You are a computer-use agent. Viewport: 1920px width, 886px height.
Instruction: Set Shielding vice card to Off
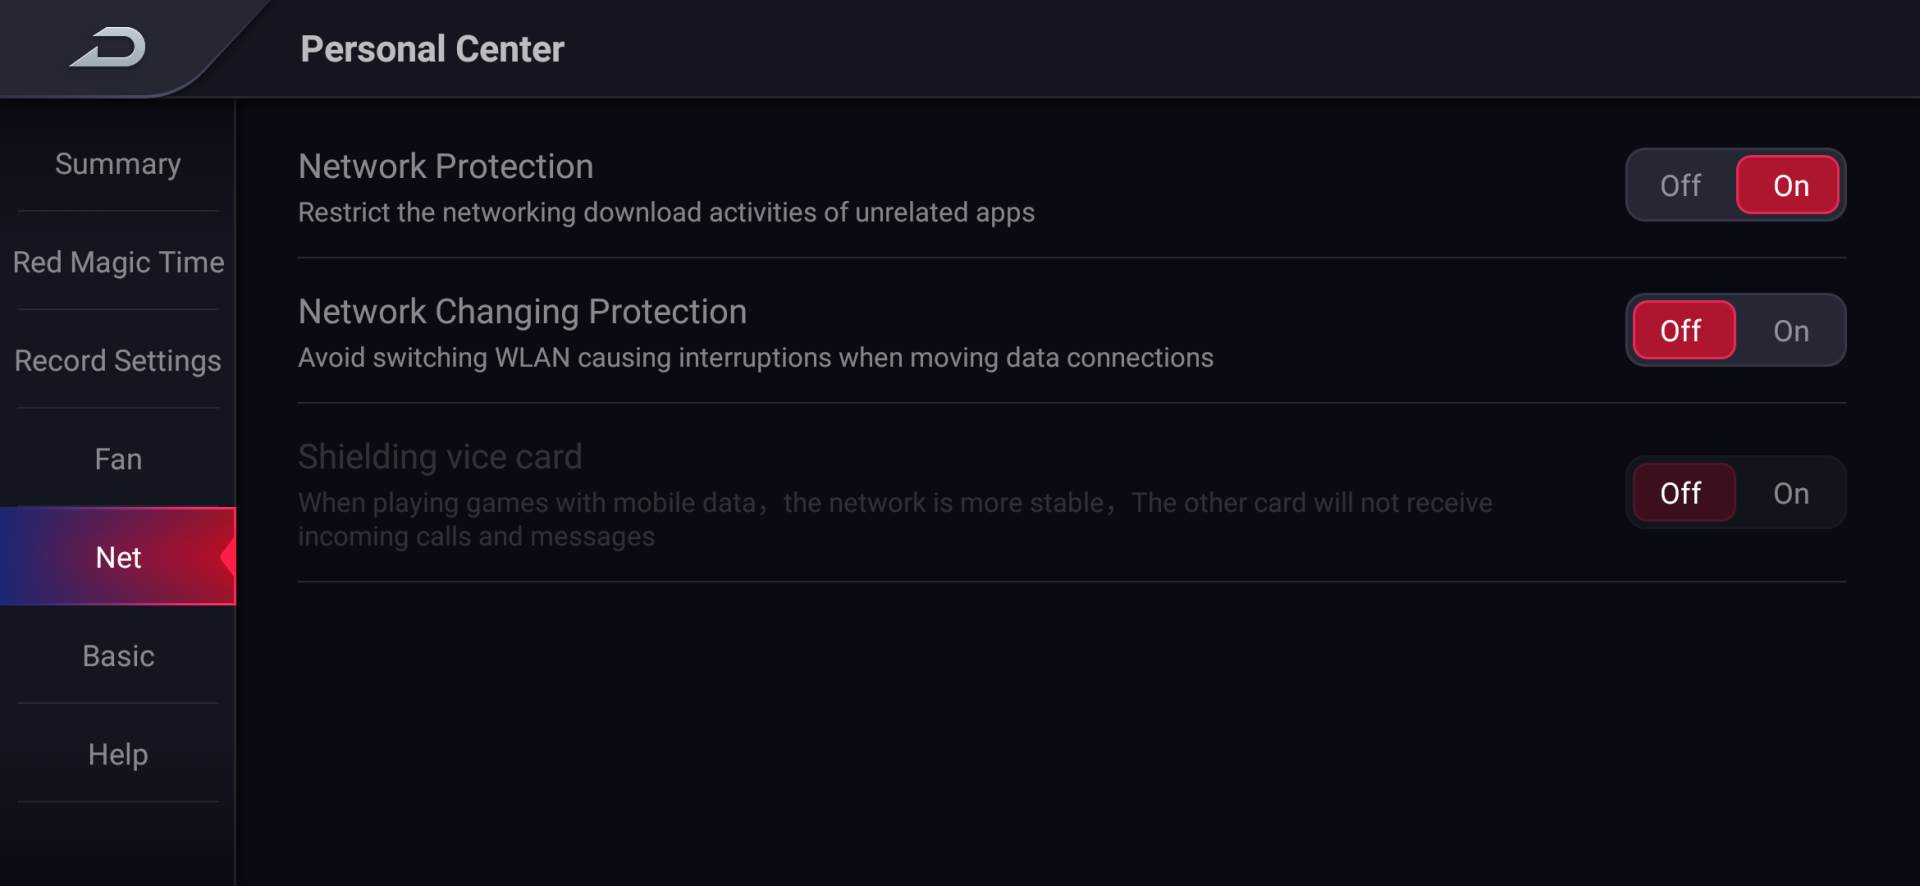[x=1680, y=493]
